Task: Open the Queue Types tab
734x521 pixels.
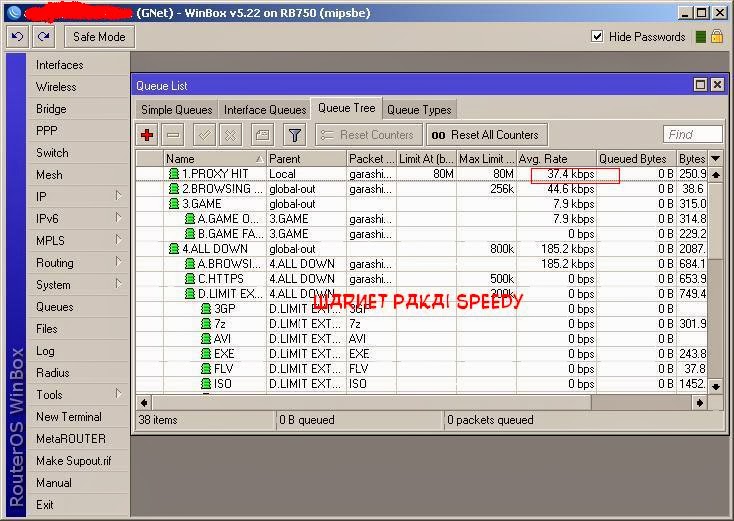Action: tap(419, 110)
